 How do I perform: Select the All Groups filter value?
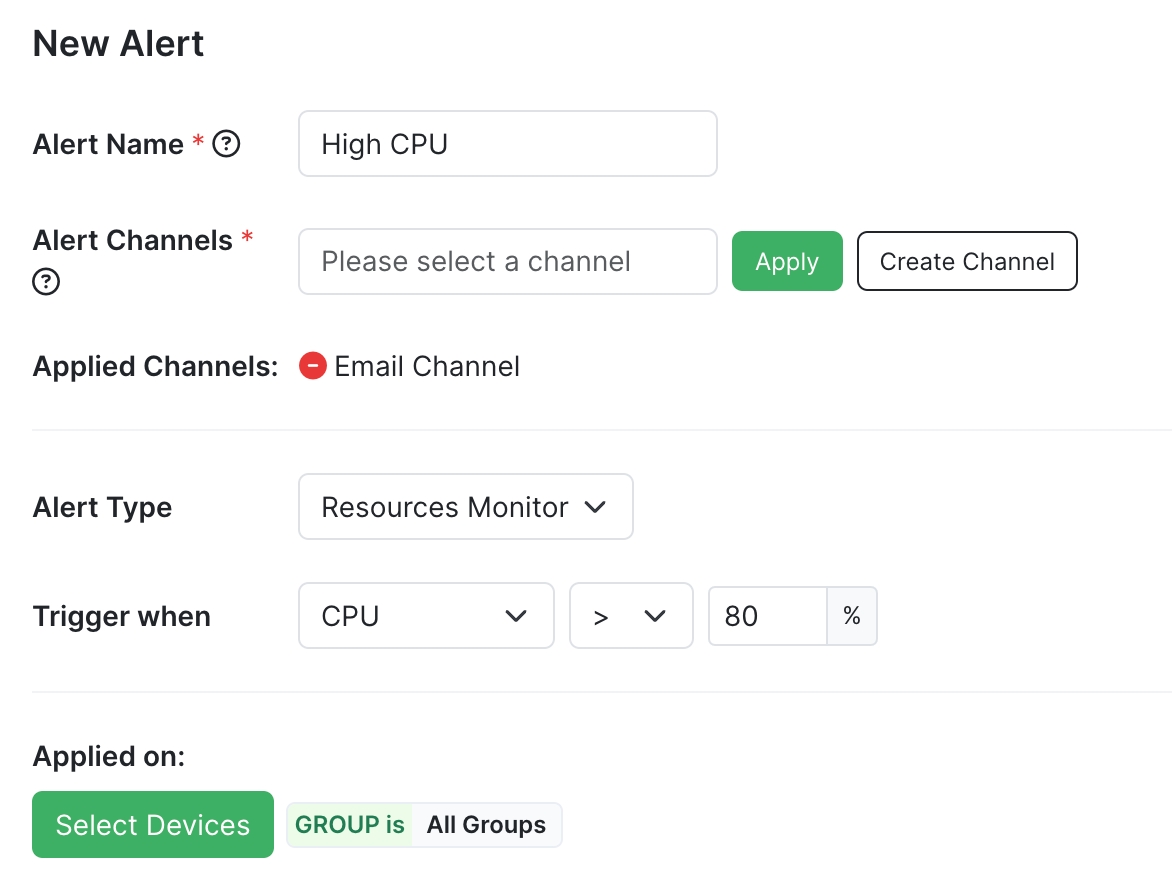pos(486,825)
